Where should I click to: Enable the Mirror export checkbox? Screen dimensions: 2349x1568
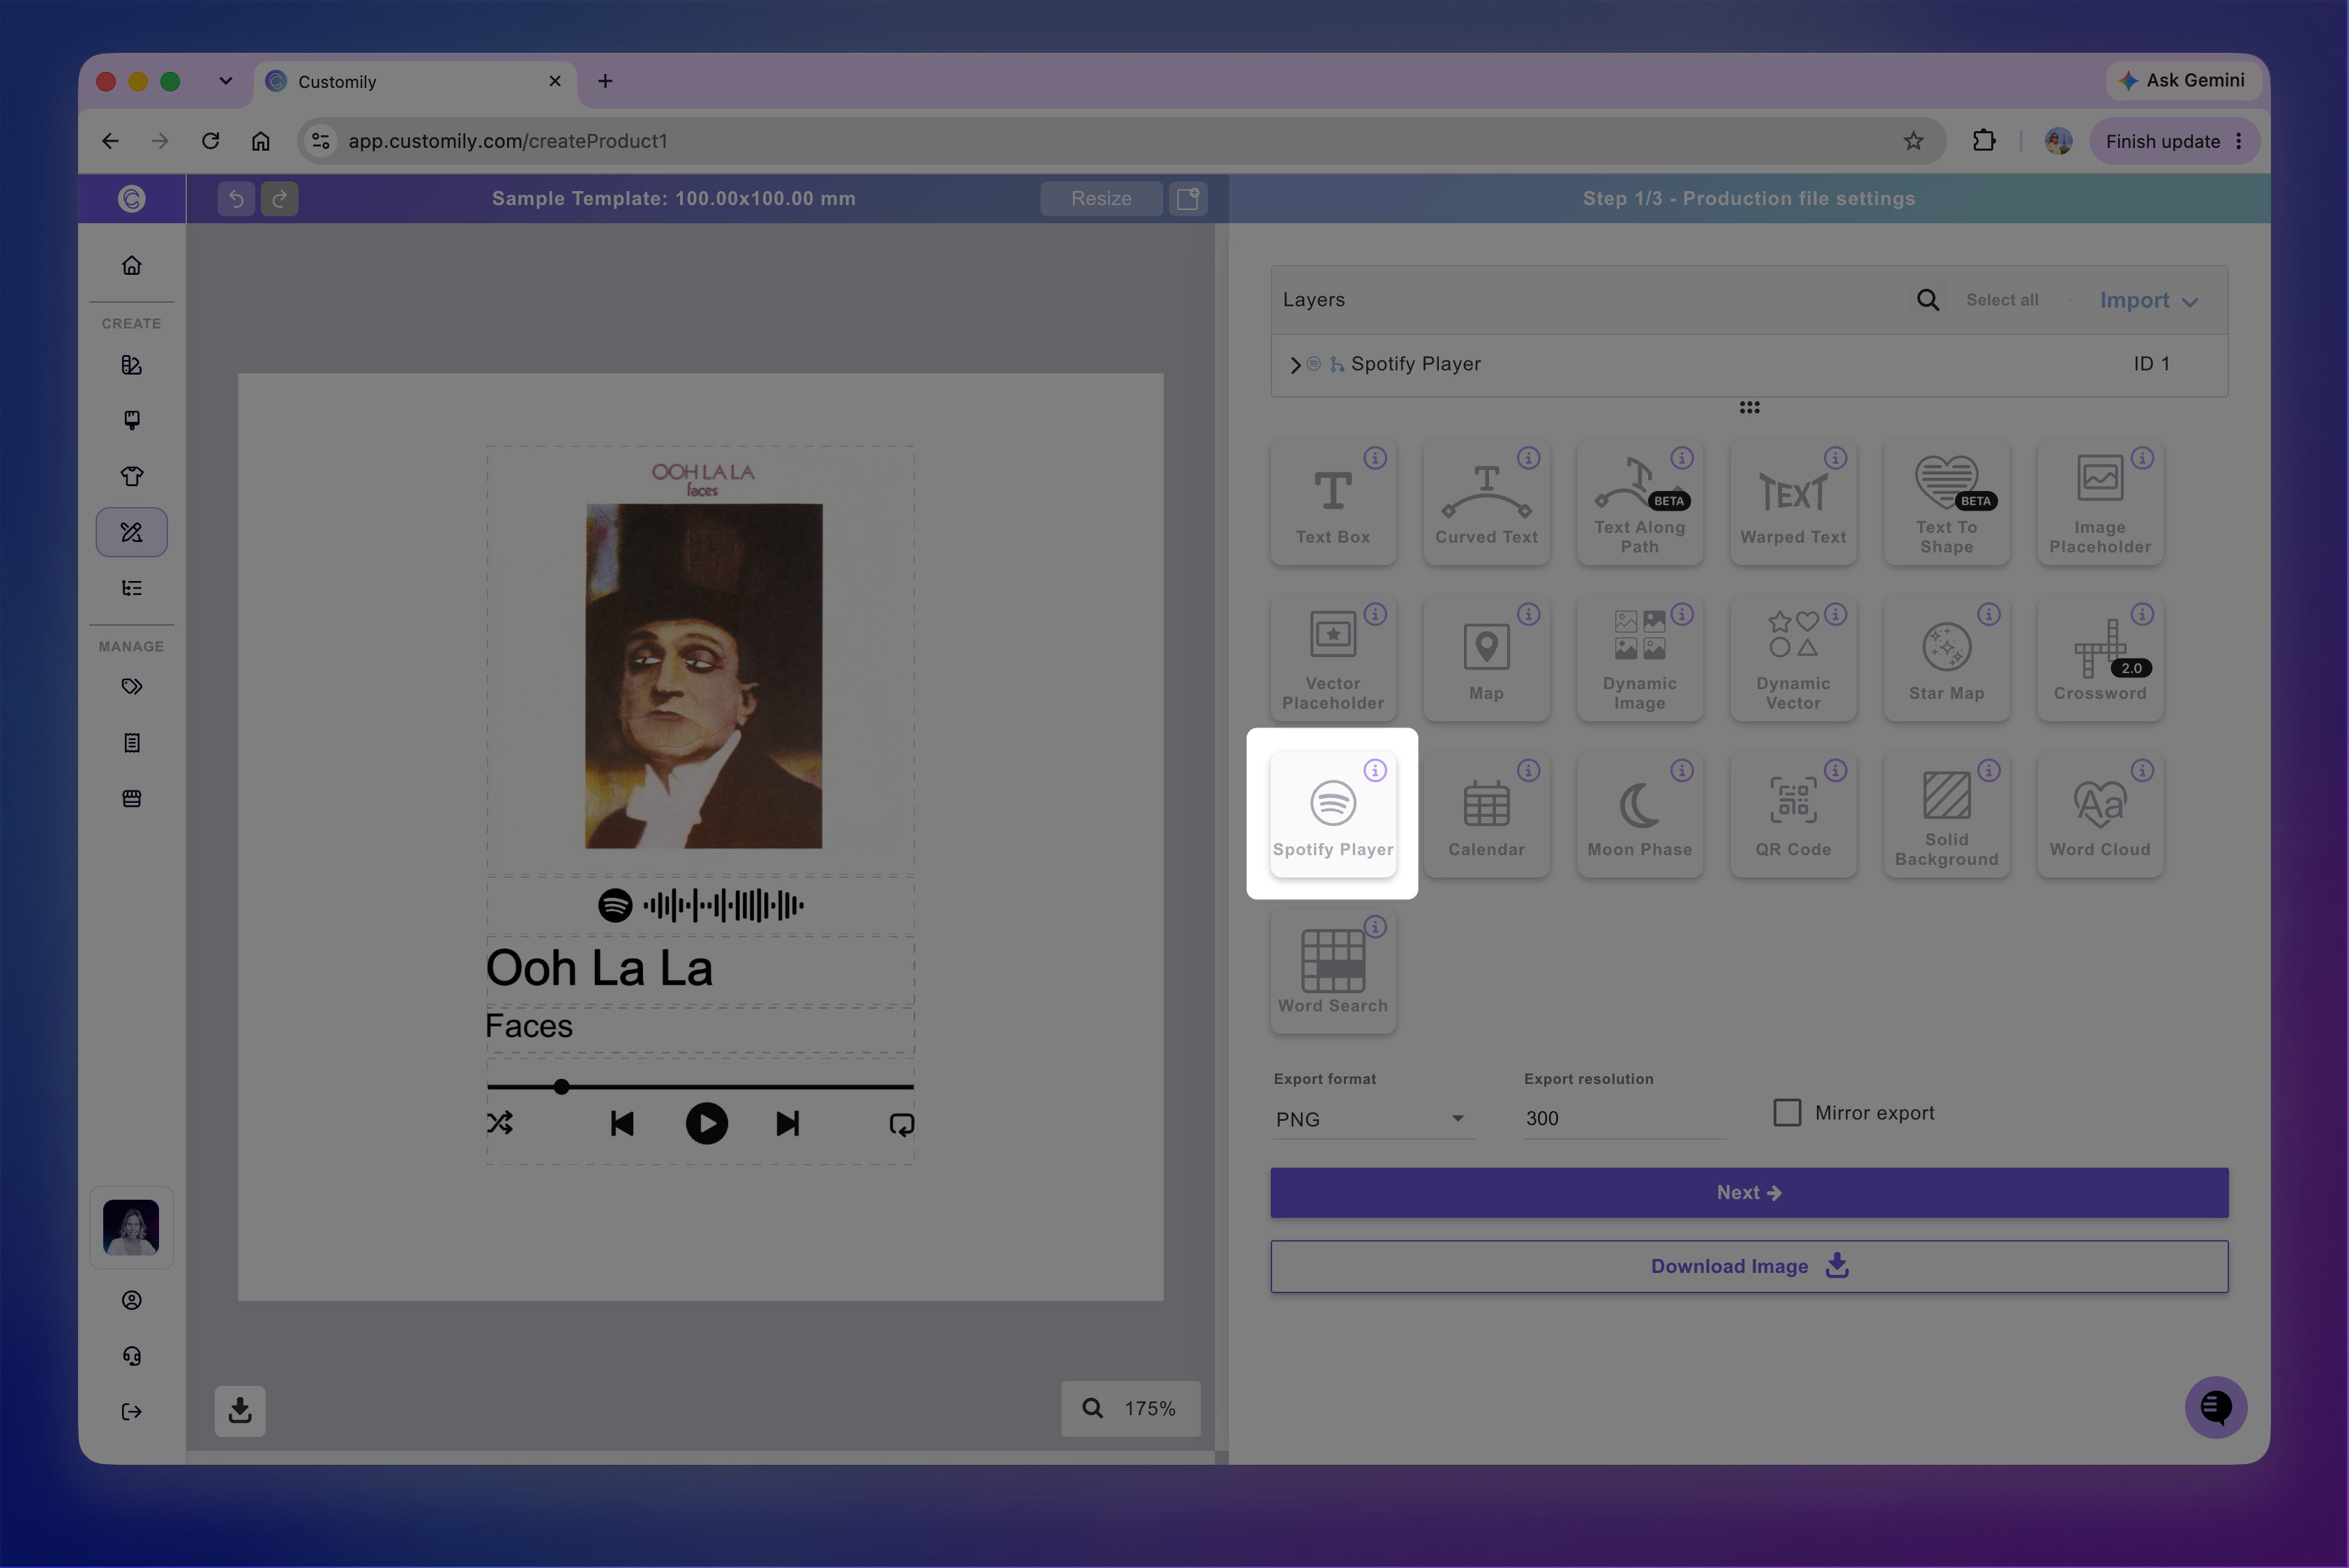1786,1112
